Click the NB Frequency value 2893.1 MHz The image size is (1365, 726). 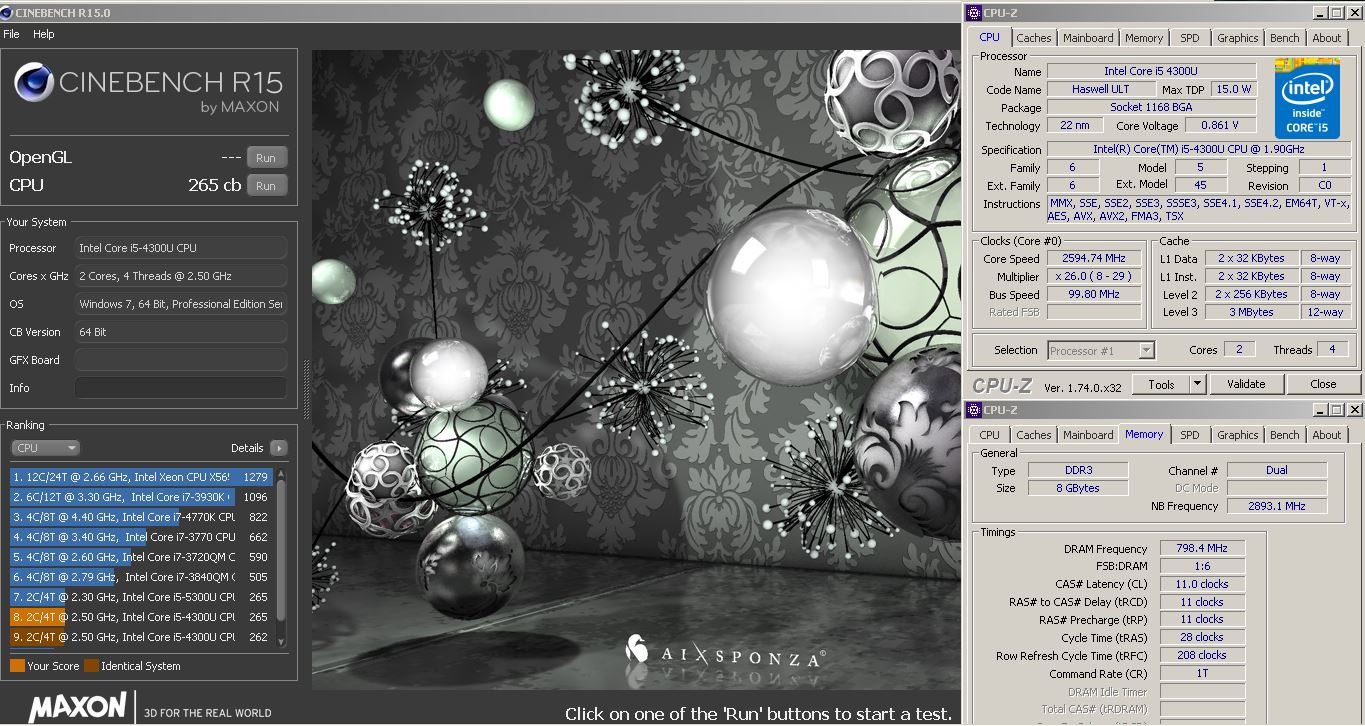[x=1277, y=507]
